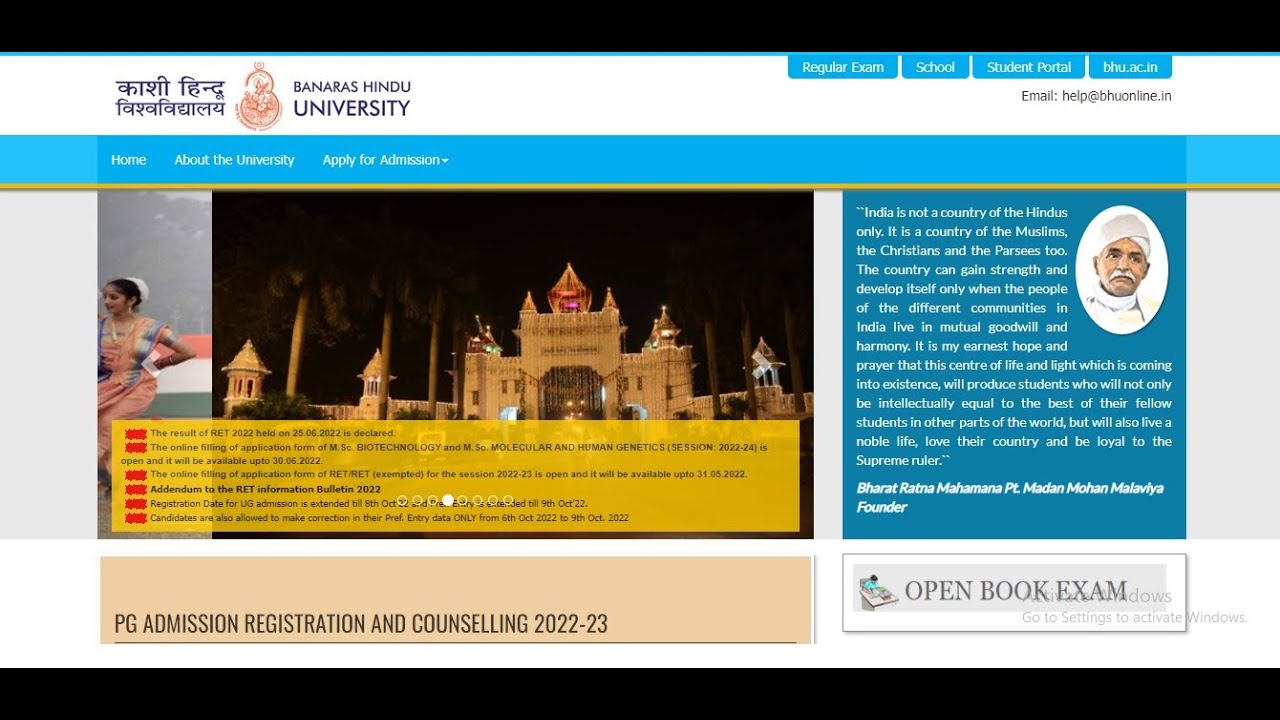Viewport: 1280px width, 720px height.
Task: Select the fifth carousel indicator dot
Action: click(x=462, y=500)
